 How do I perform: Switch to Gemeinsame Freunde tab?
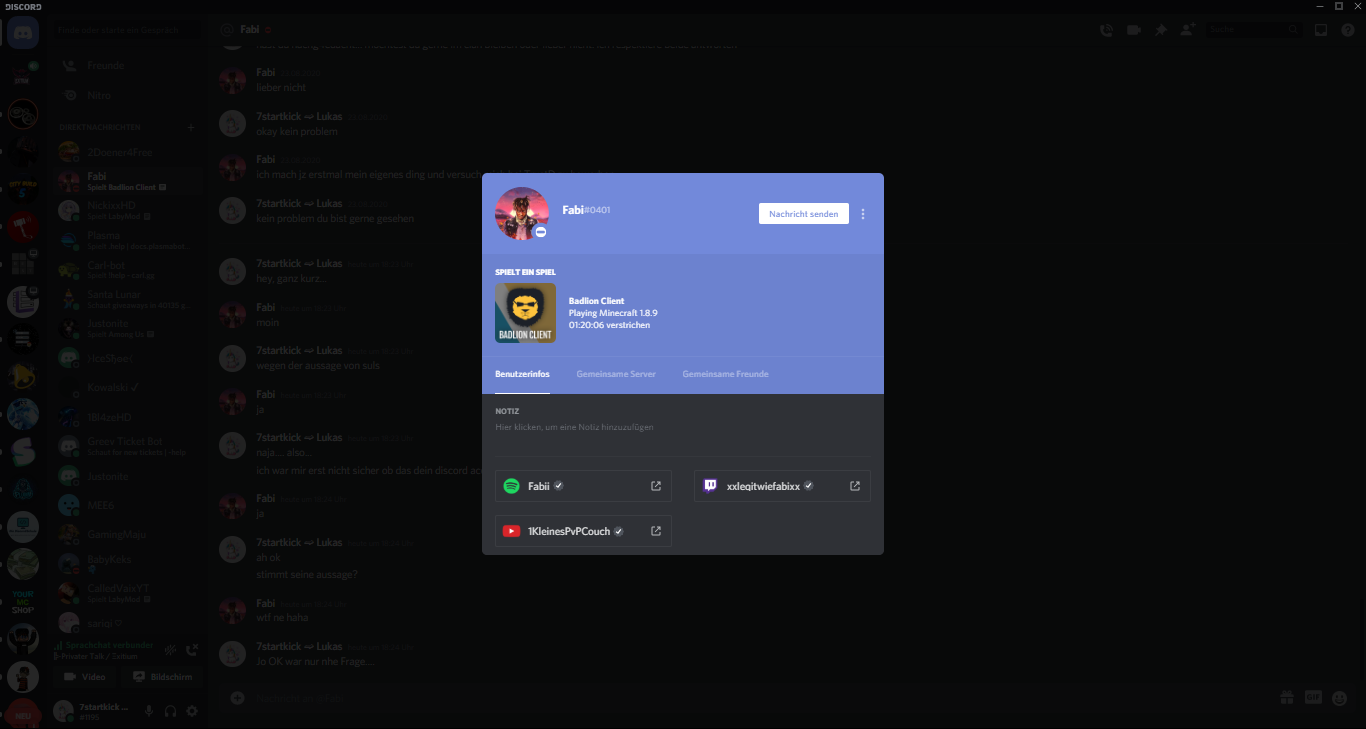click(x=726, y=374)
